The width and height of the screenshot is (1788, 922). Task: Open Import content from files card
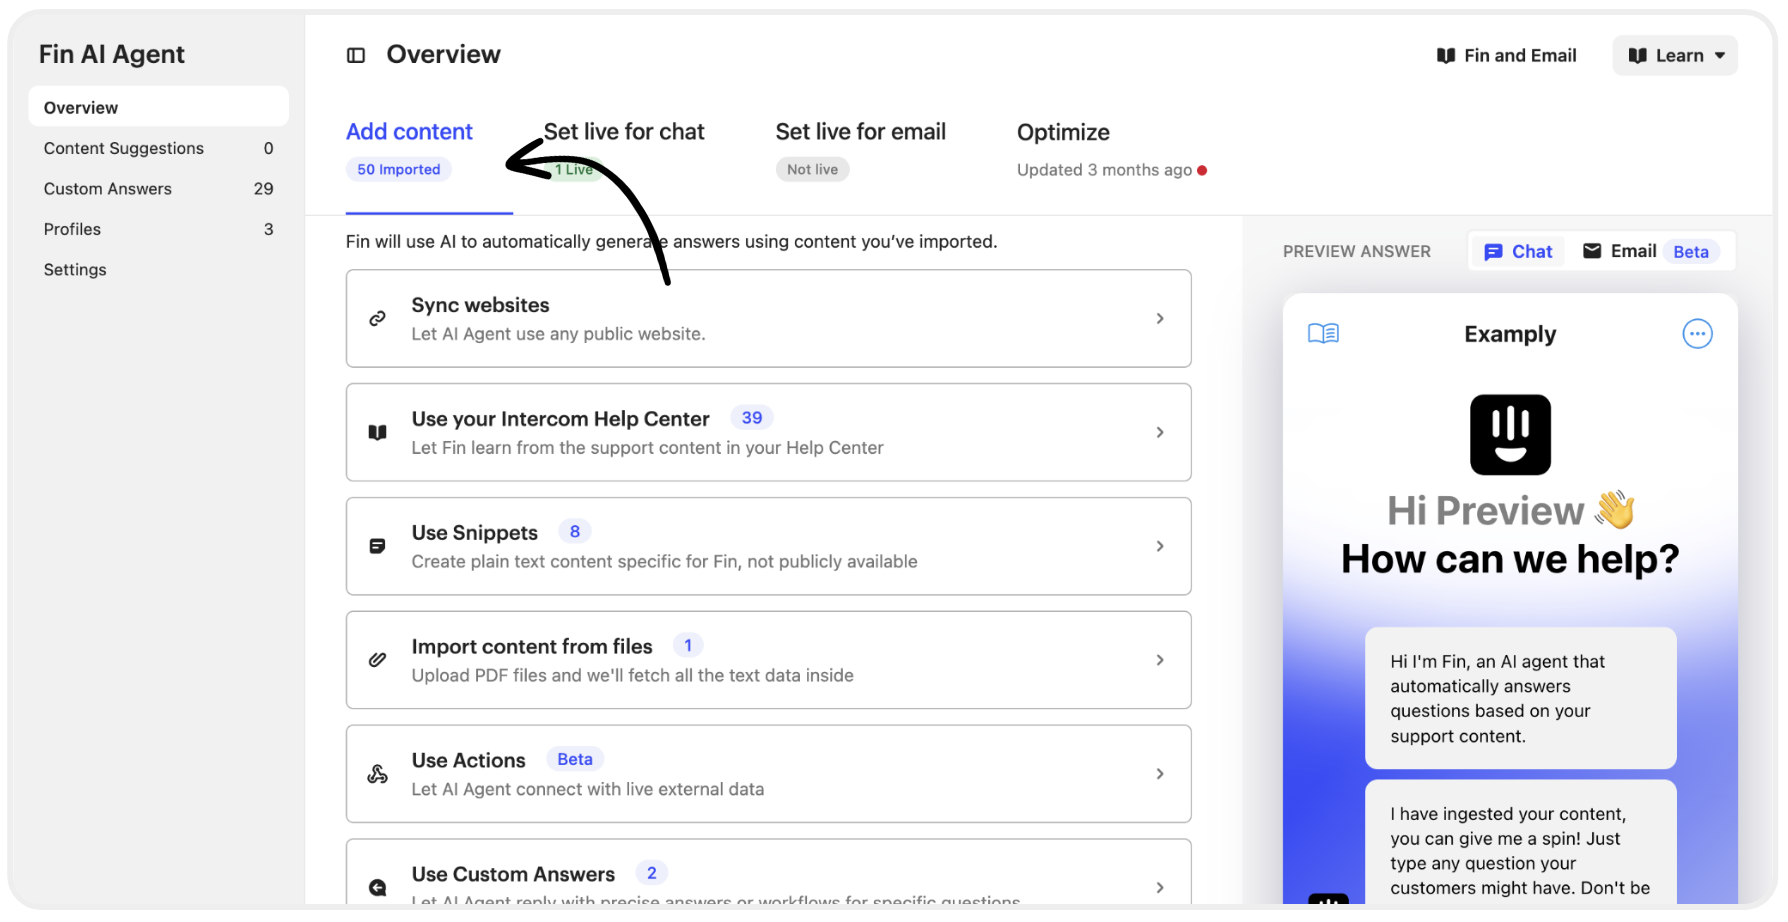click(x=768, y=660)
